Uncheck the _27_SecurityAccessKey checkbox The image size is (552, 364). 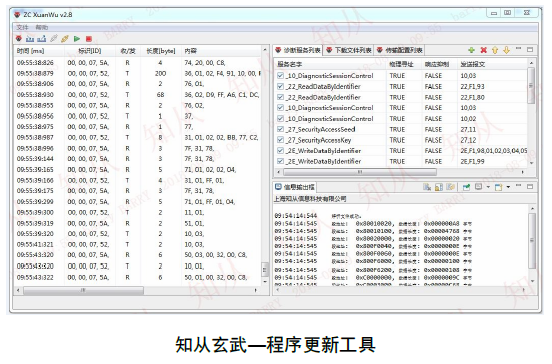point(281,140)
